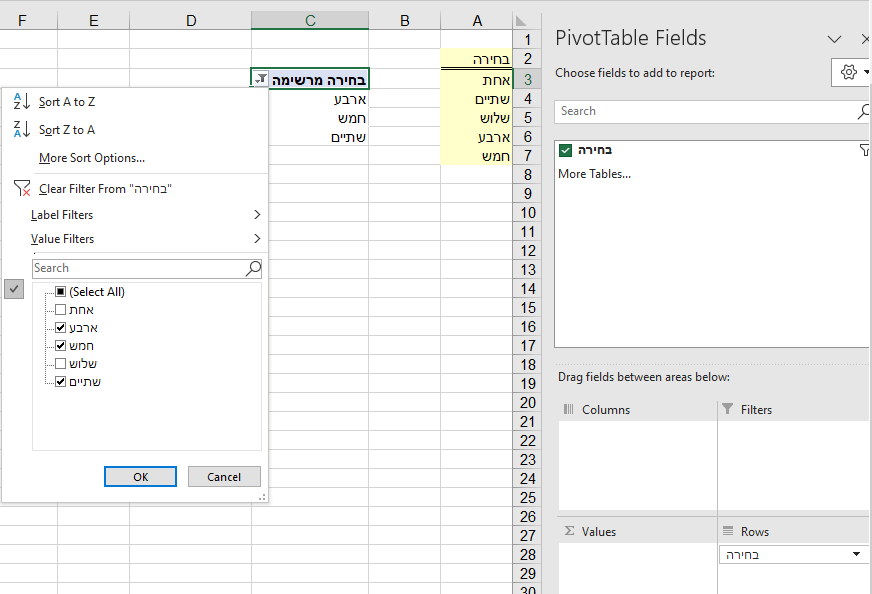This screenshot has width=872, height=594.
Task: Click cell A7 containing חמש
Action: point(477,156)
